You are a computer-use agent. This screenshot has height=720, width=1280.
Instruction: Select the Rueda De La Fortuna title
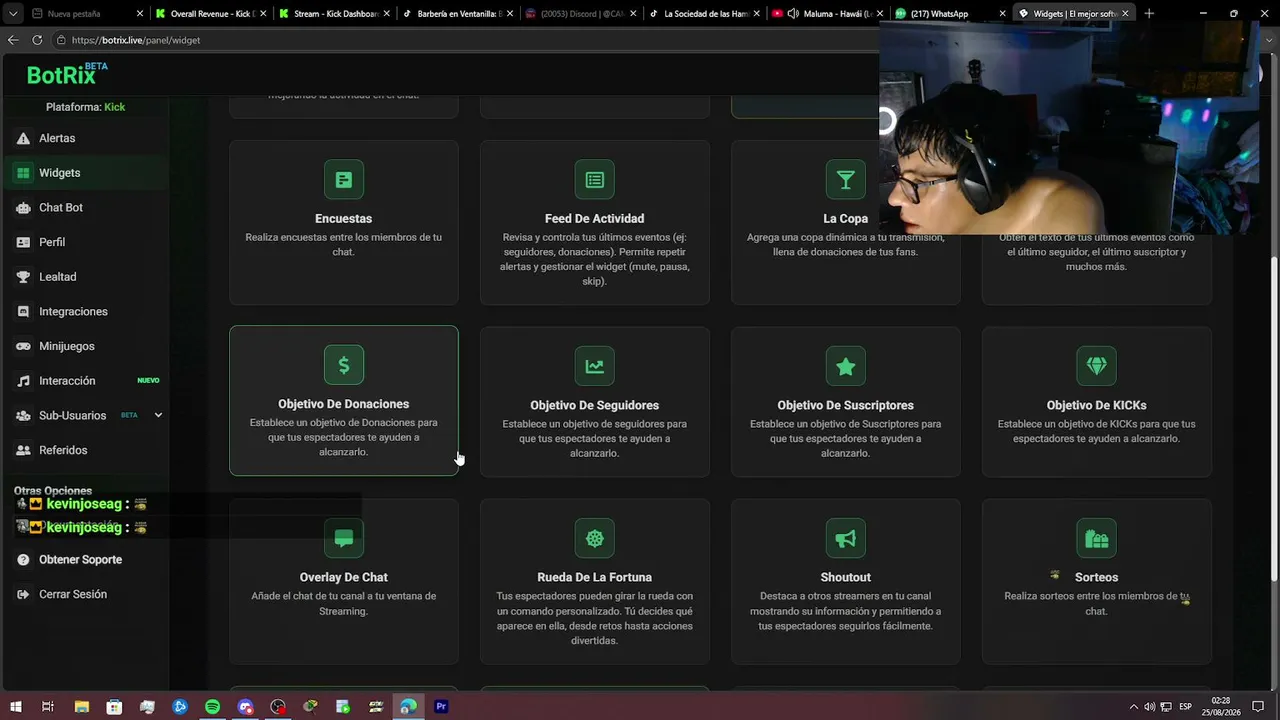(x=595, y=577)
